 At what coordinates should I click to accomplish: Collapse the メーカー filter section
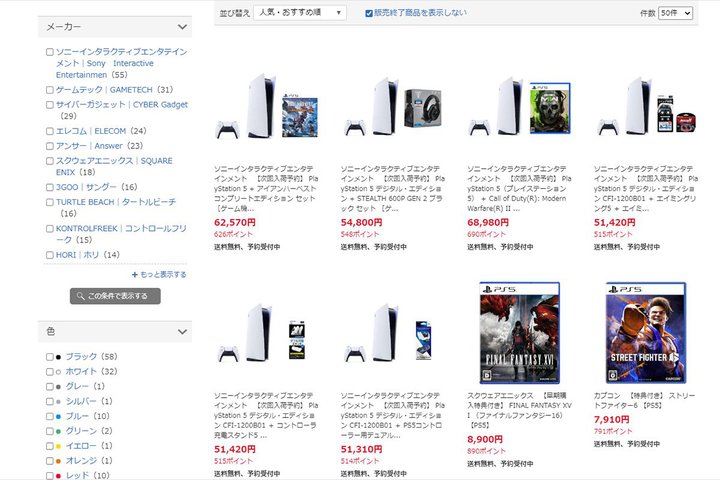pos(182,27)
